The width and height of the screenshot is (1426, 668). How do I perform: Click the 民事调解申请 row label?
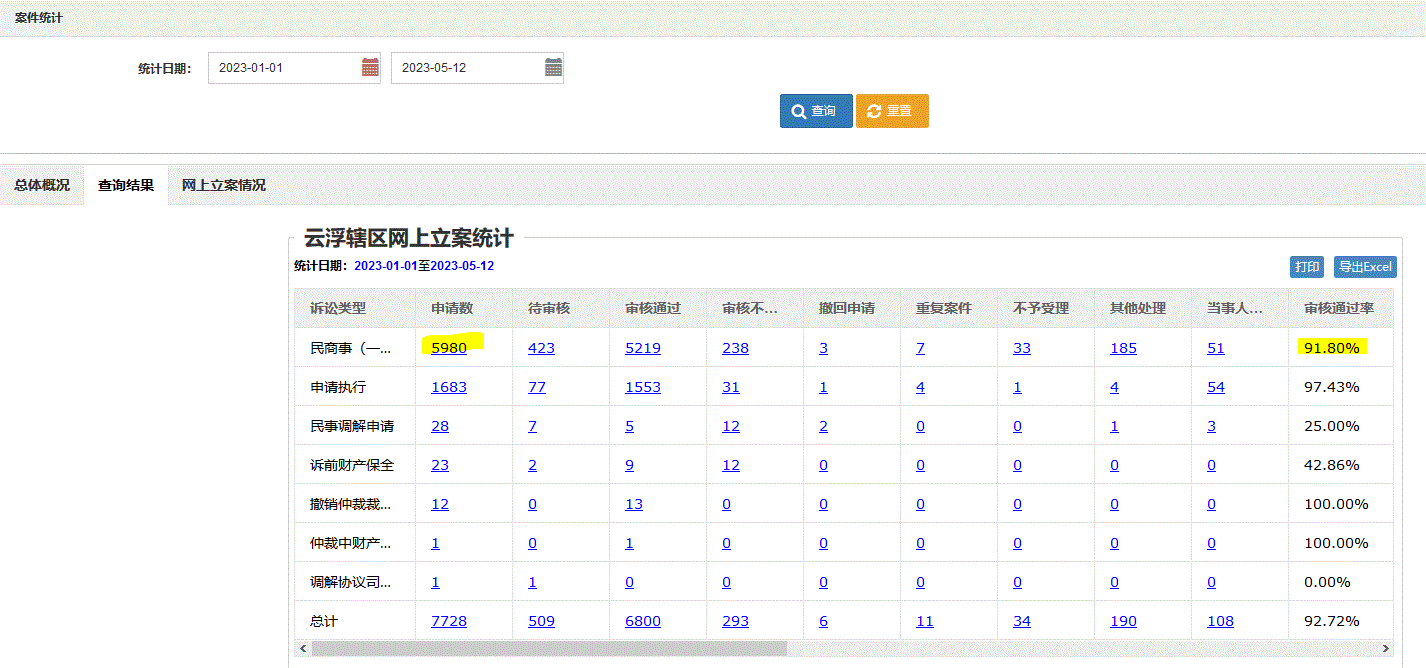[x=352, y=426]
